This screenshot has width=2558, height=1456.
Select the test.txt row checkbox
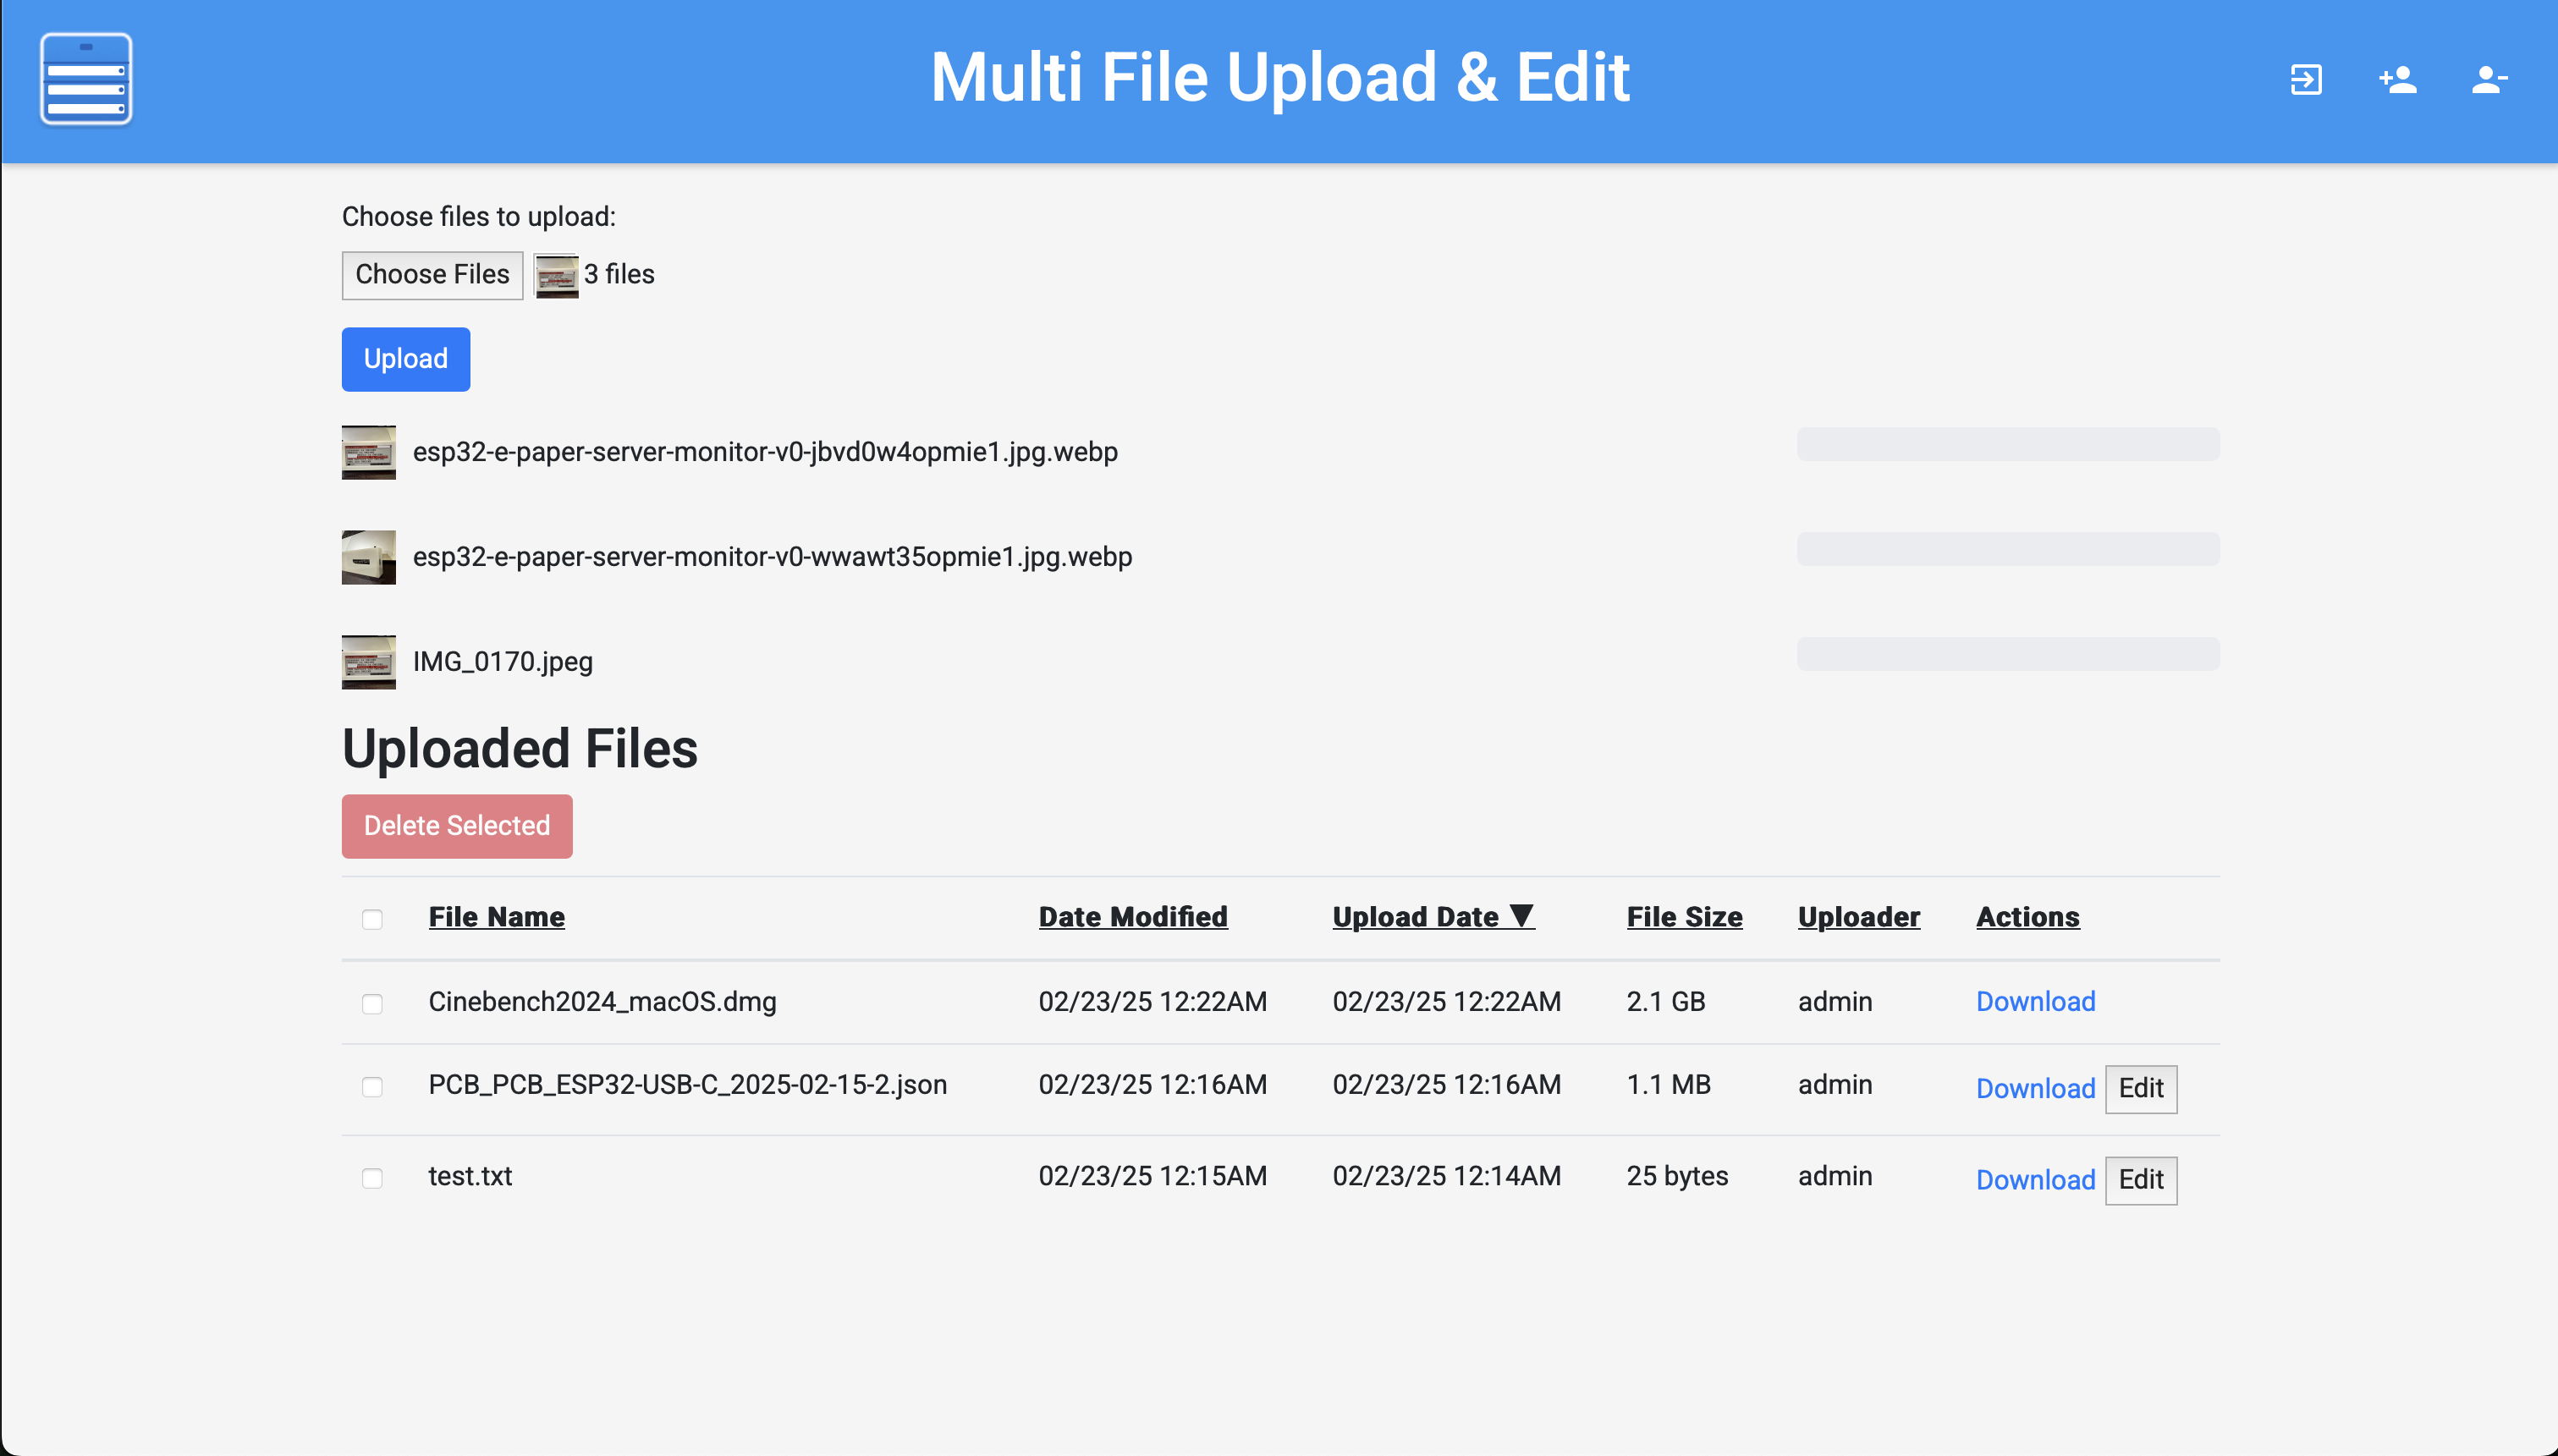tap(372, 1178)
